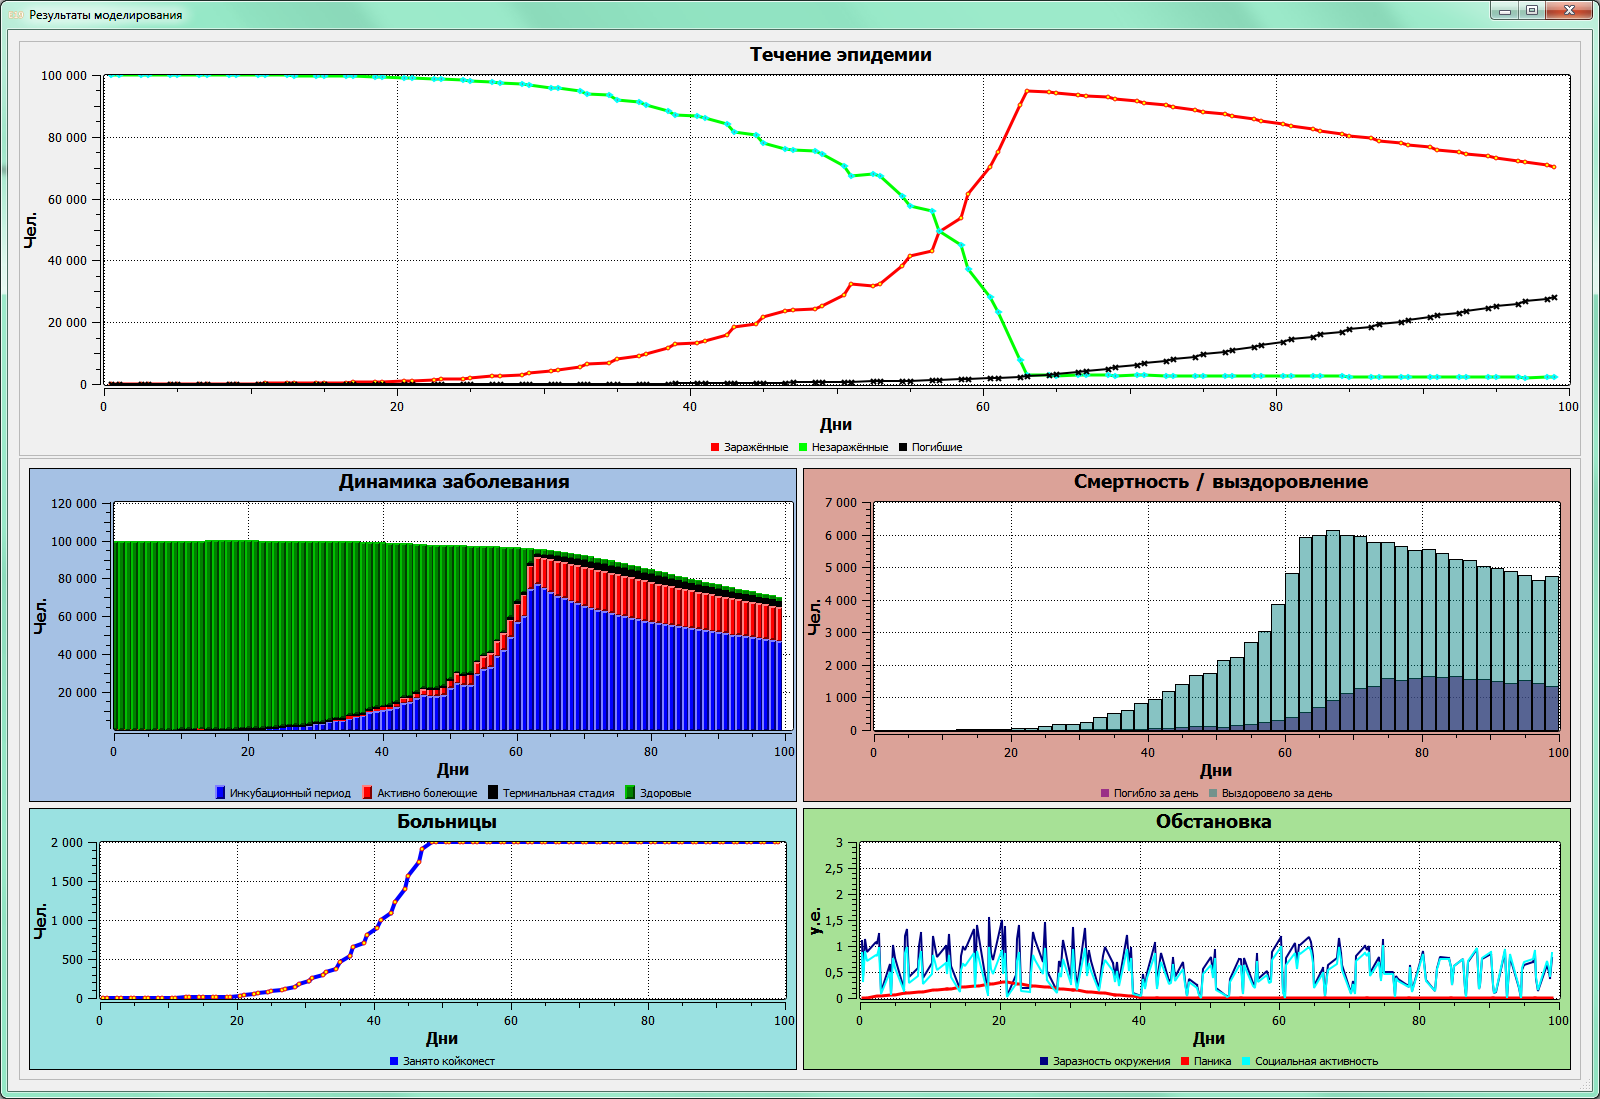Click the navy Заразность окружения legend swatch
1600x1099 pixels.
click(x=1044, y=1061)
